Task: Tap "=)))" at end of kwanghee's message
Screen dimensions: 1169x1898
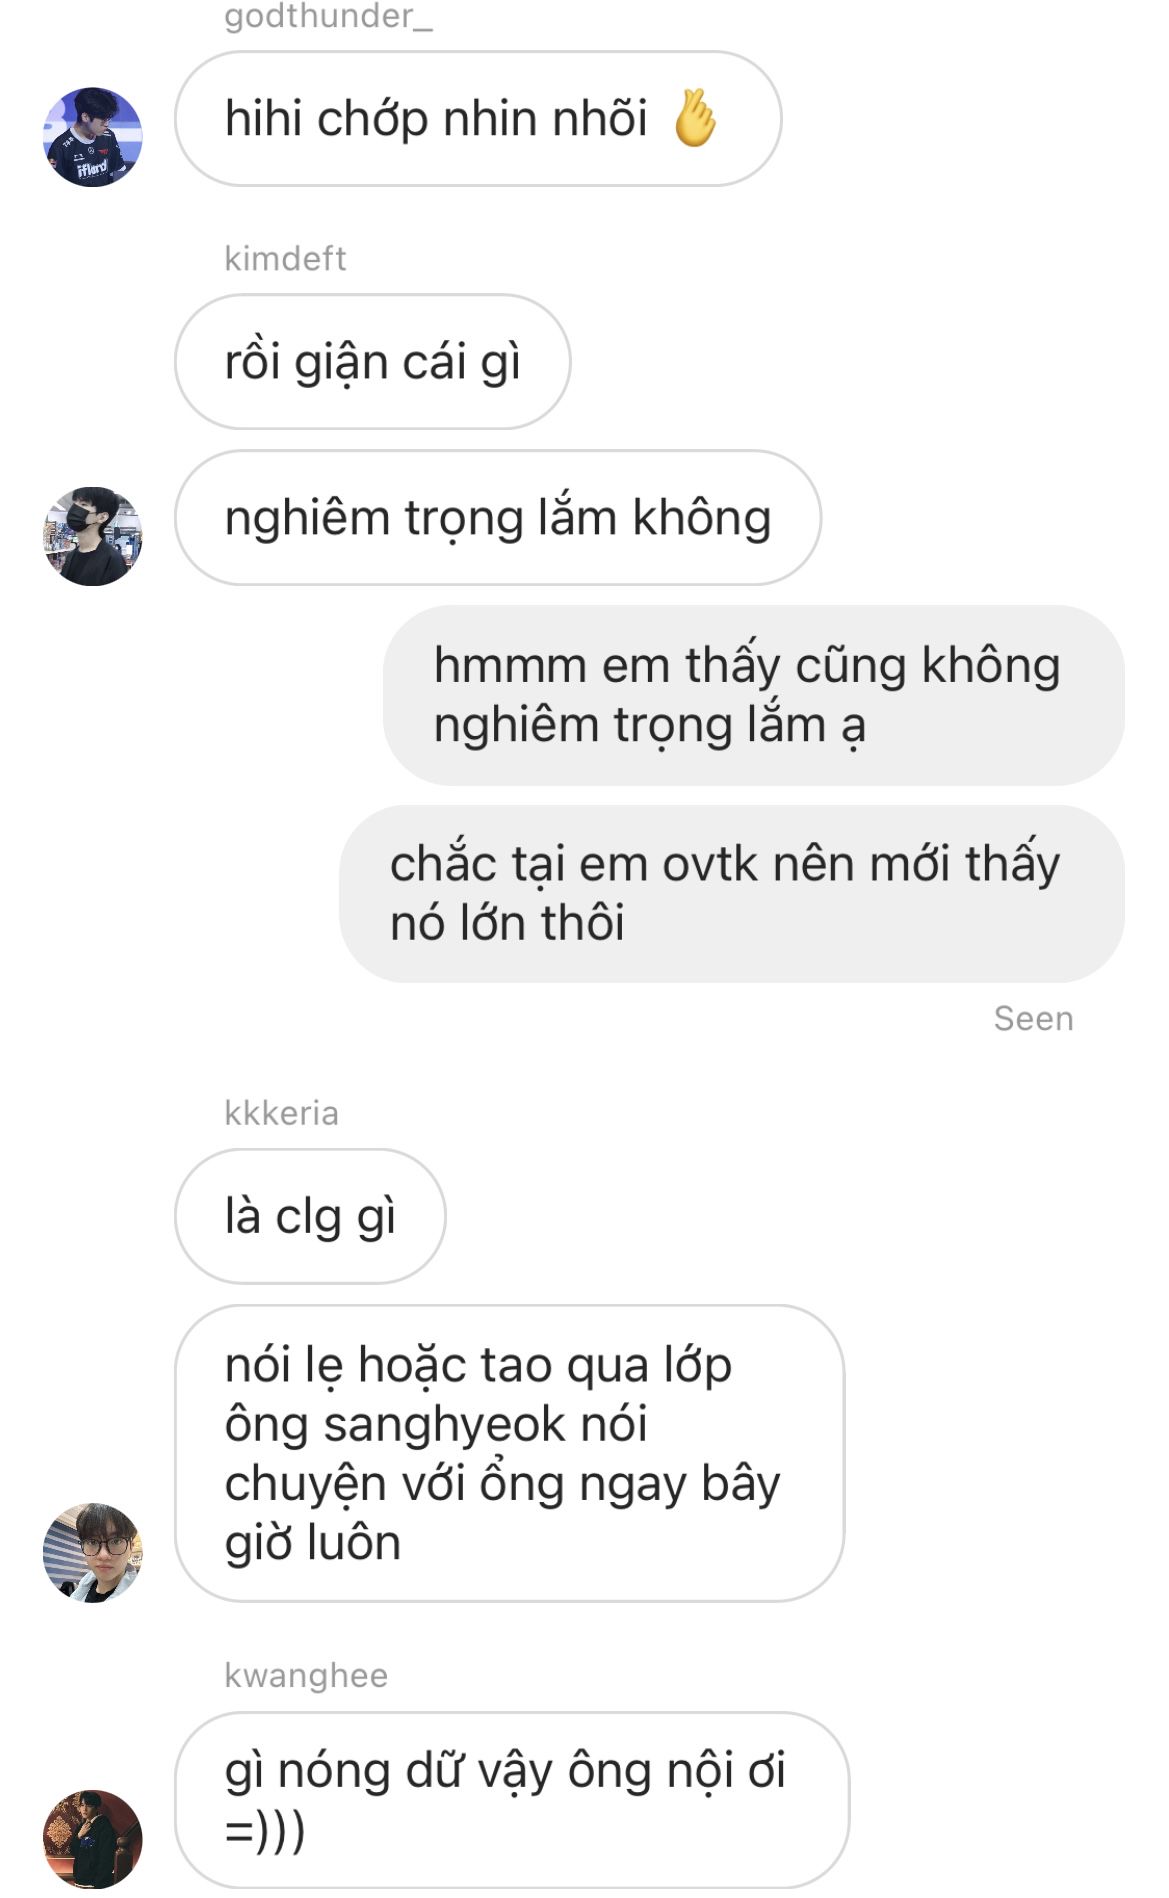Action: [x=265, y=1831]
